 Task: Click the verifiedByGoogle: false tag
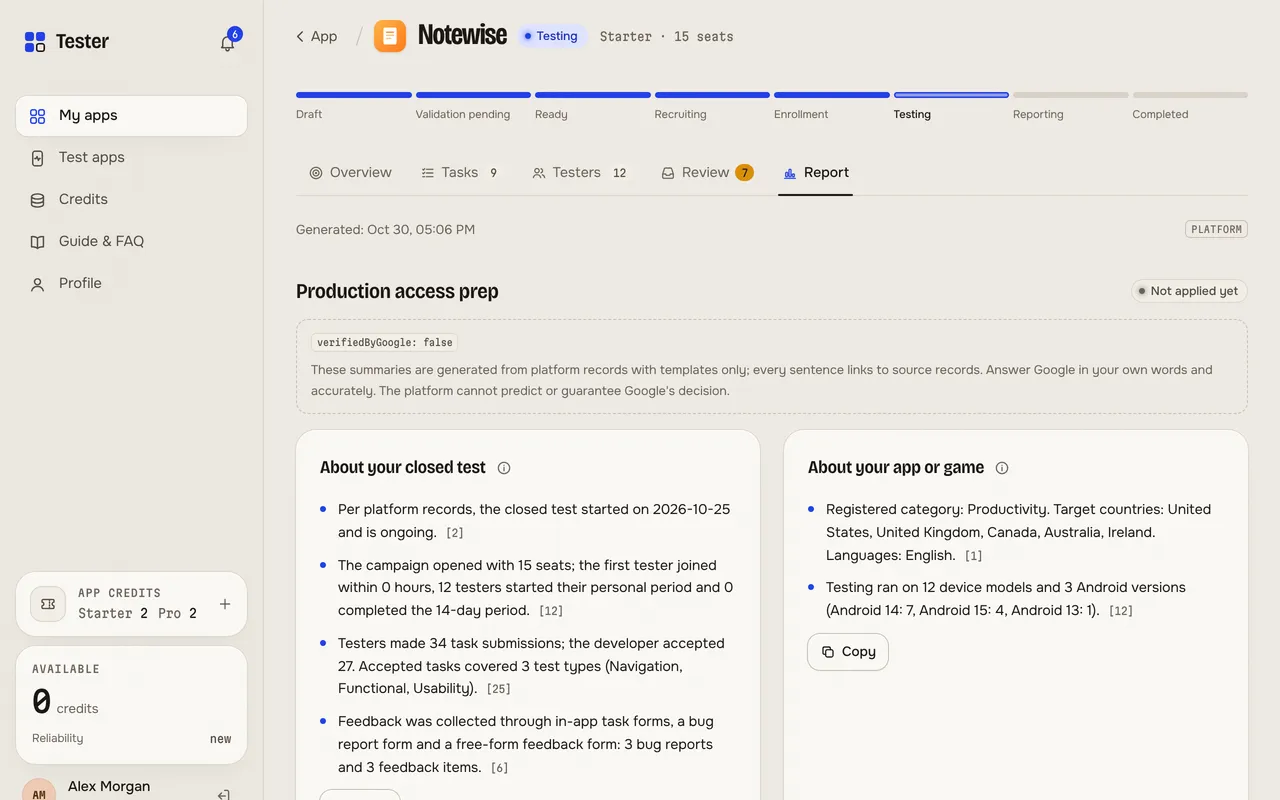[385, 342]
